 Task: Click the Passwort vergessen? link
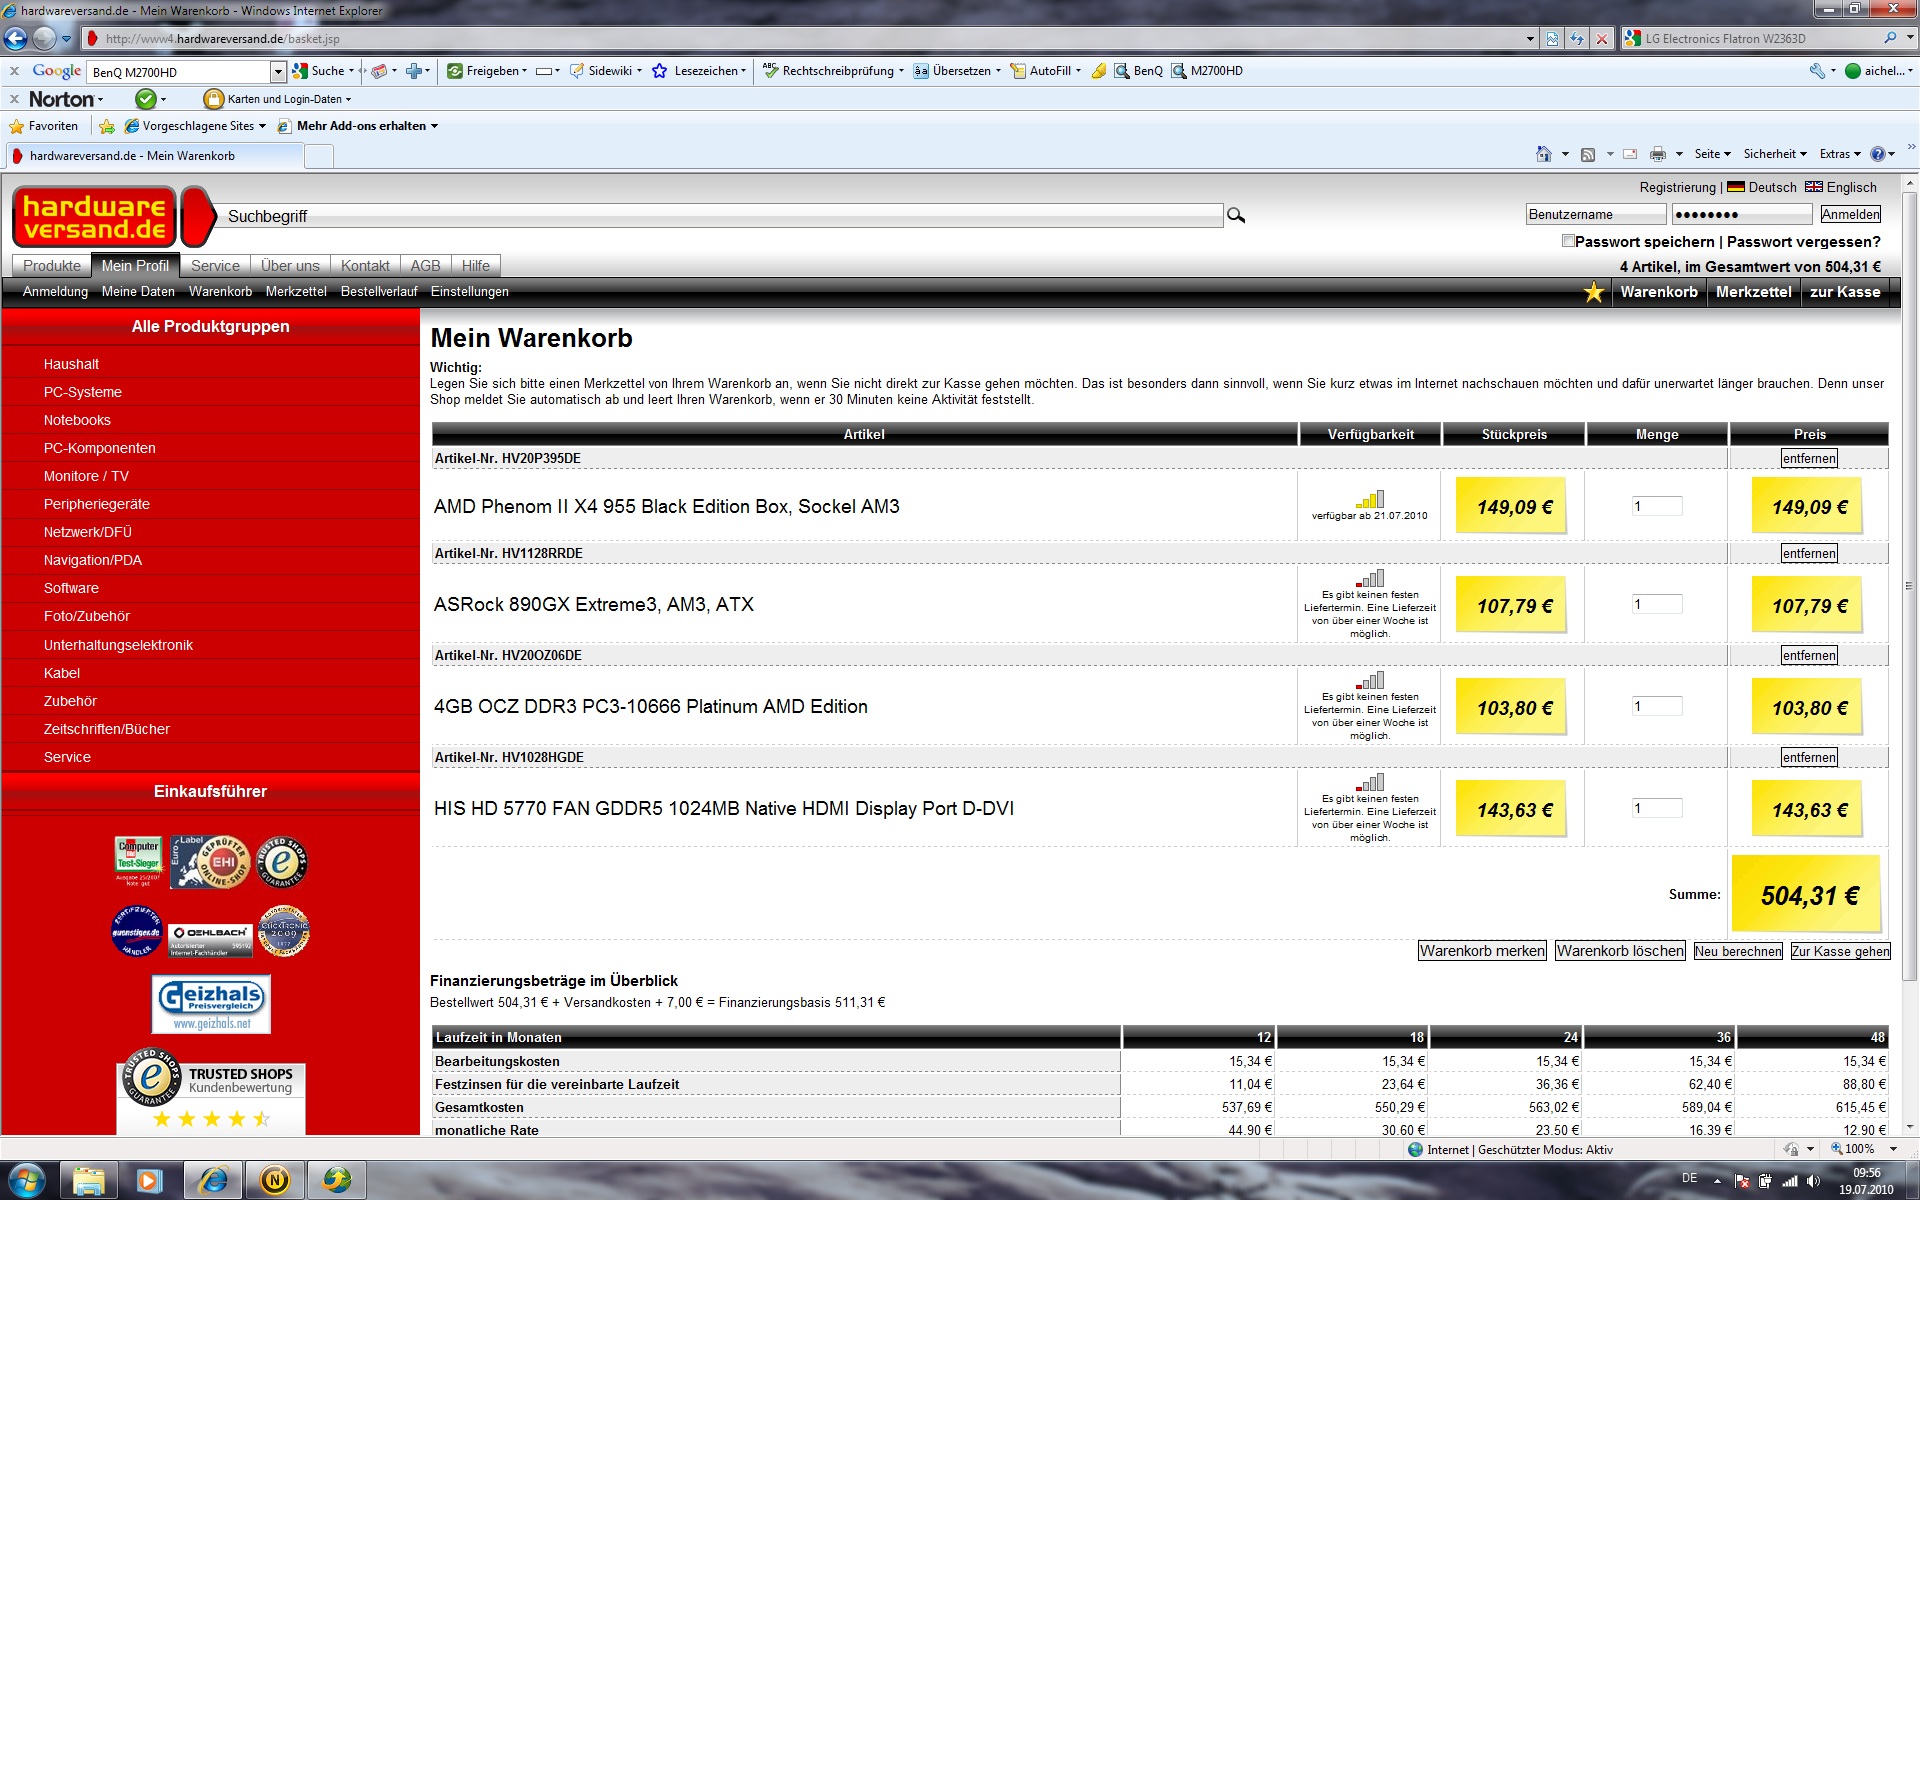pyautogui.click(x=1804, y=242)
